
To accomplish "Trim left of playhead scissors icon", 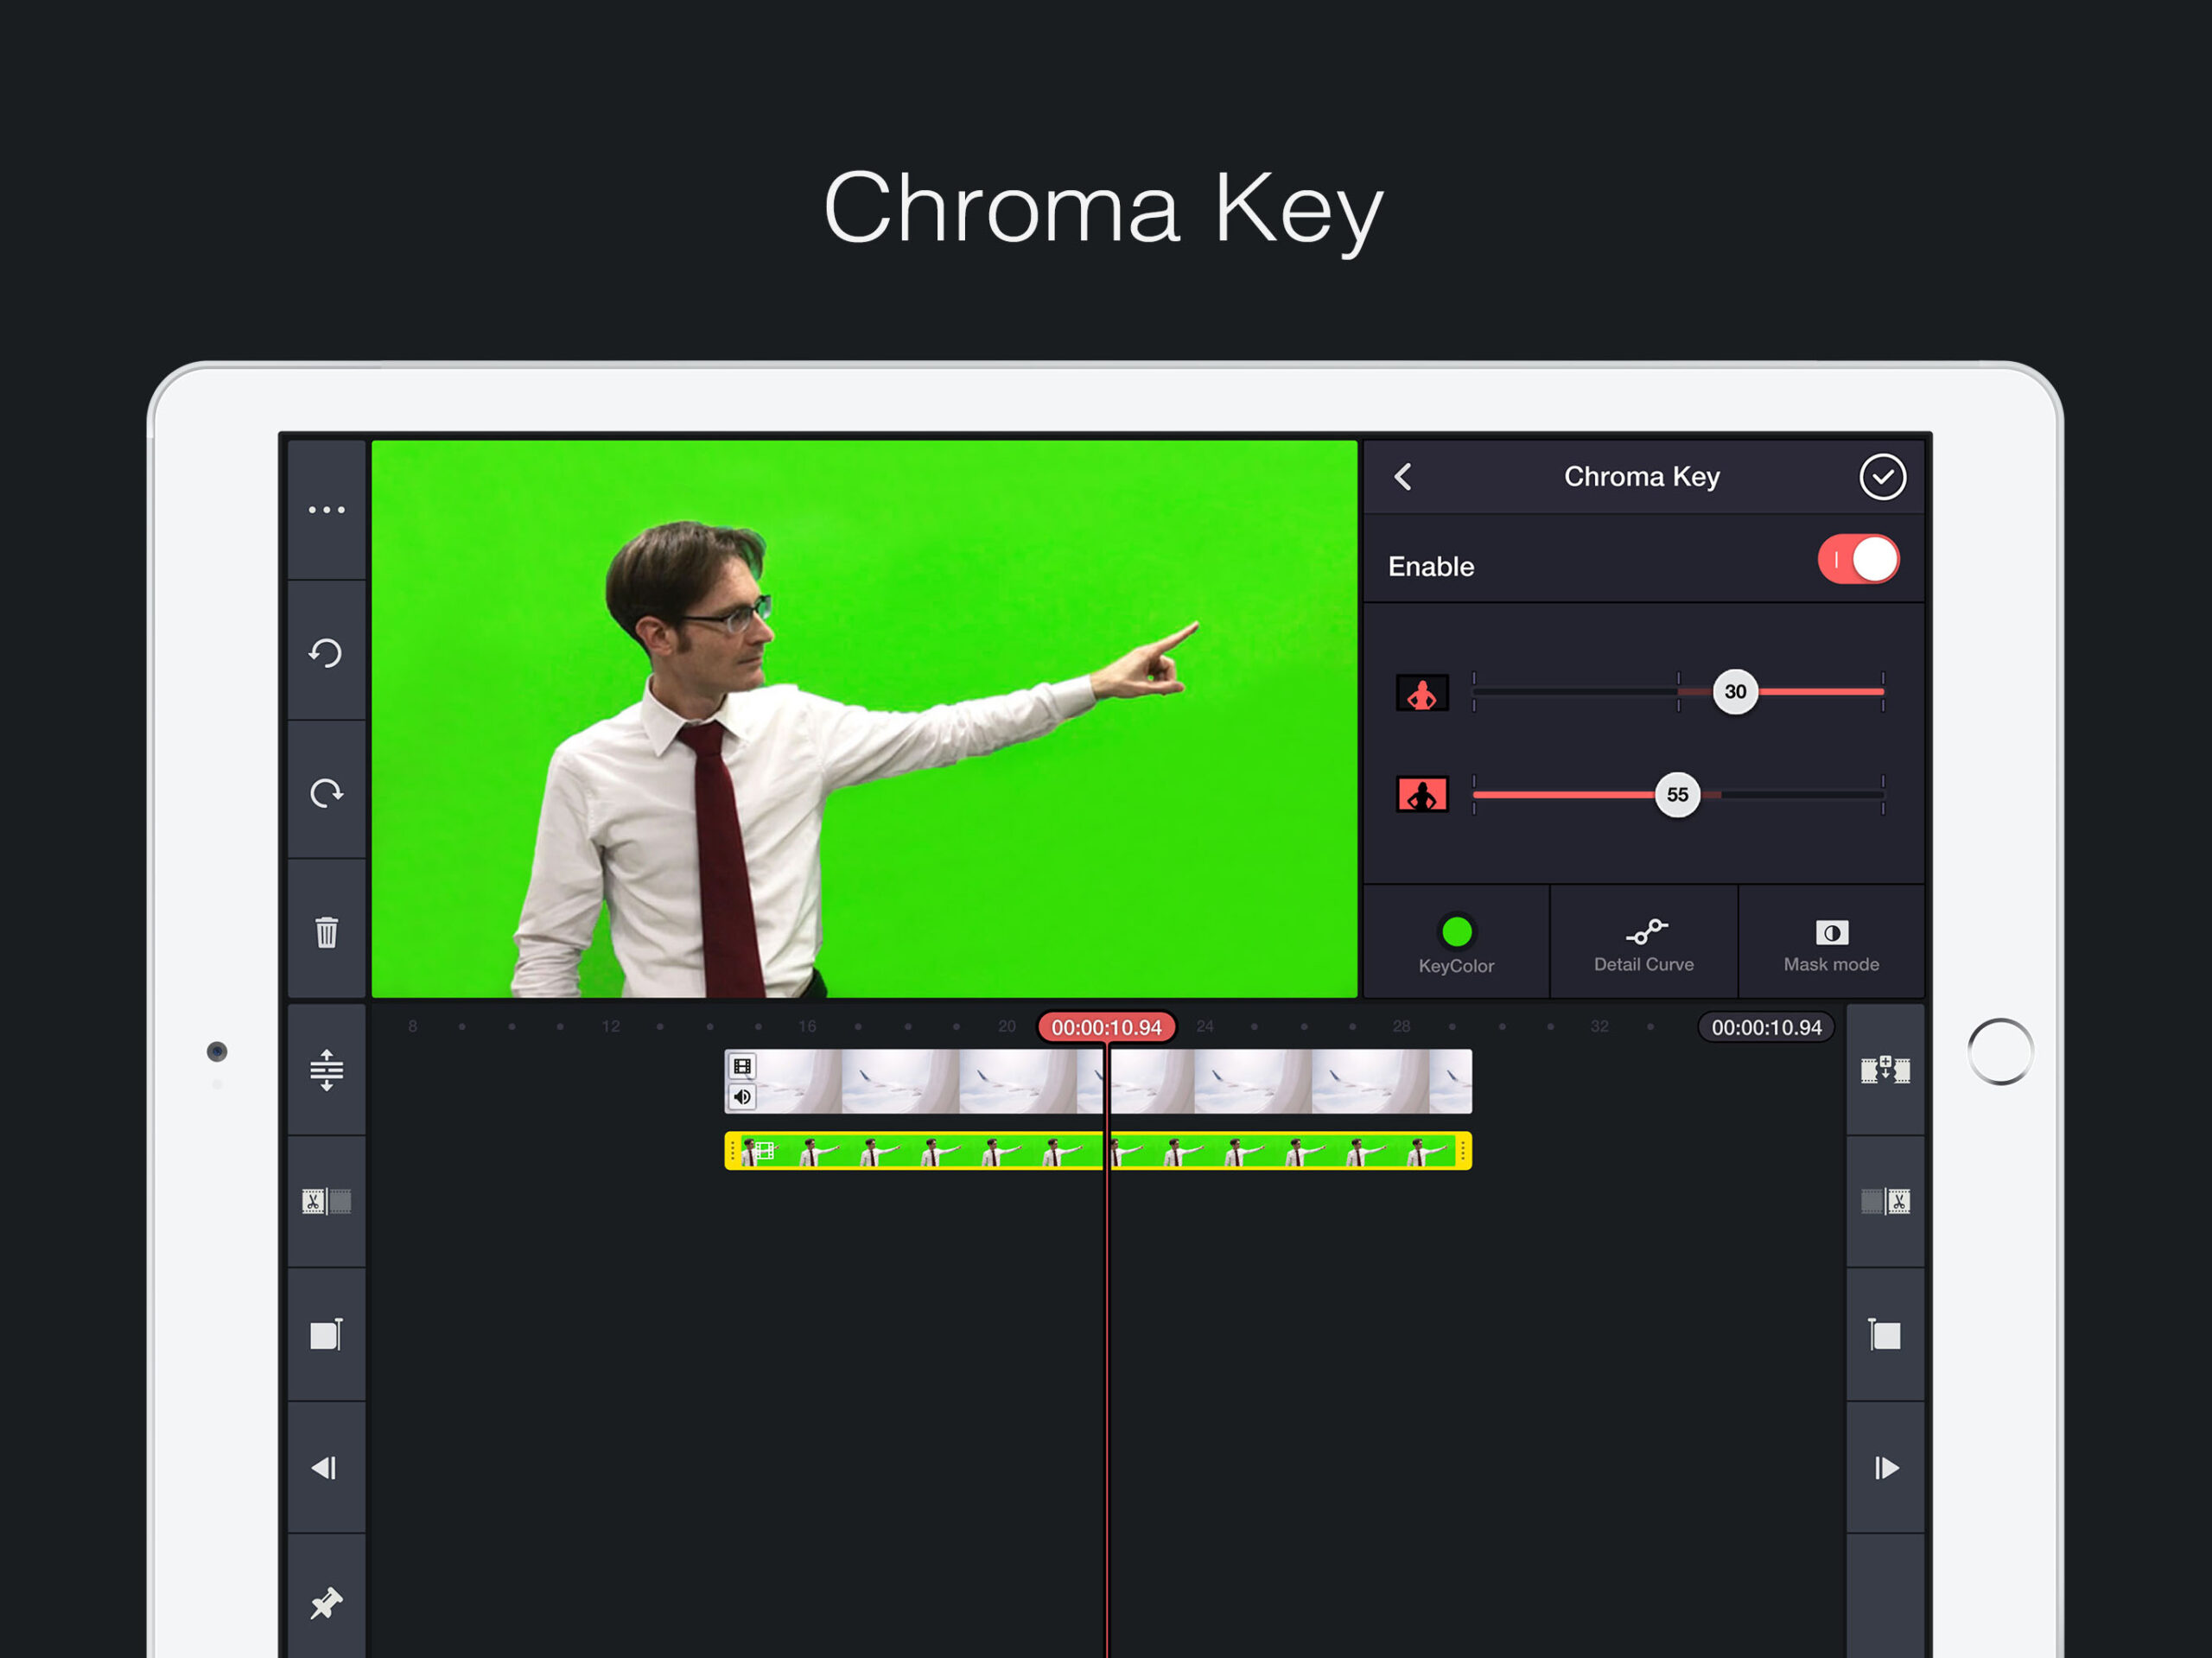I will pos(326,1201).
